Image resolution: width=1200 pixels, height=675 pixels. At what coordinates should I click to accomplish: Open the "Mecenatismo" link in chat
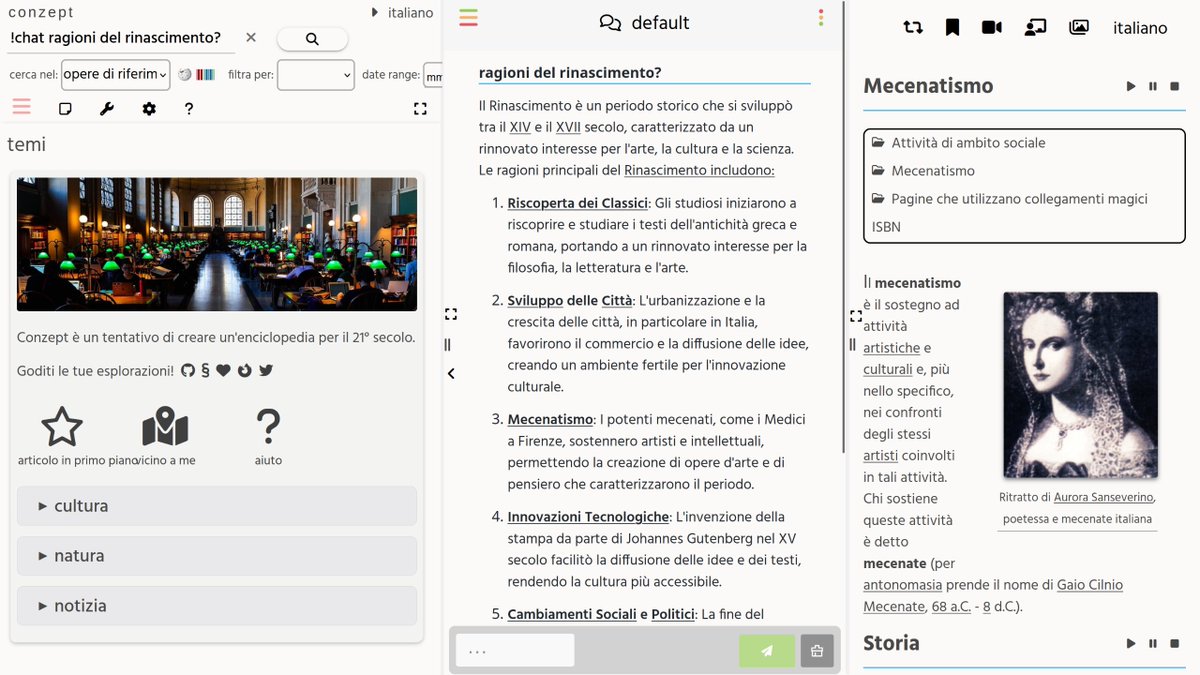(x=550, y=420)
